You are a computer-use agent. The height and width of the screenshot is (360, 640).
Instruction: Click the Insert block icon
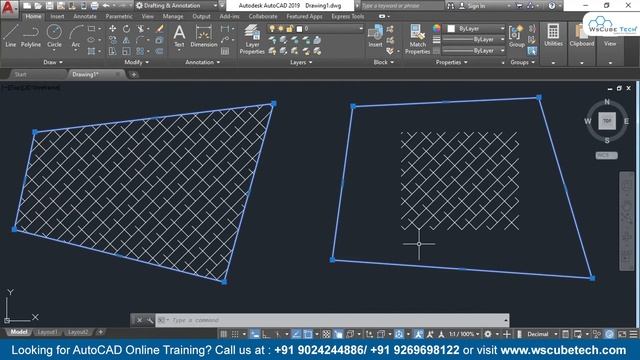[375, 36]
